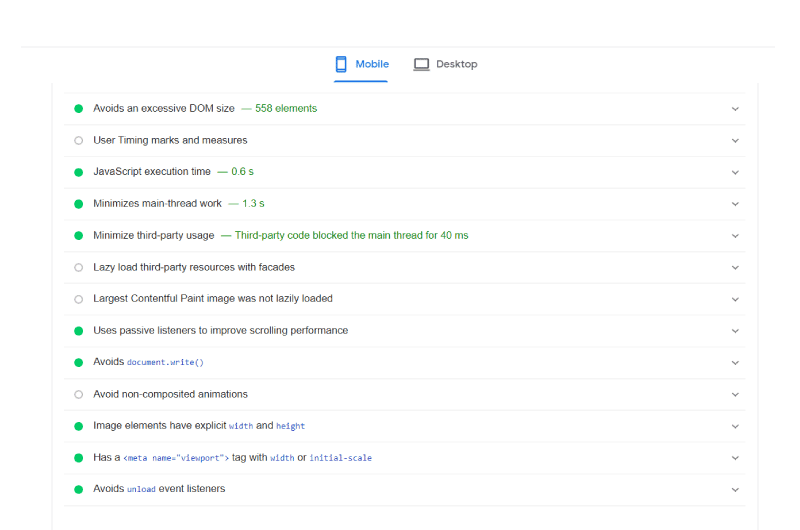Click the 'height' code text
The height and width of the screenshot is (530, 800).
[290, 426]
